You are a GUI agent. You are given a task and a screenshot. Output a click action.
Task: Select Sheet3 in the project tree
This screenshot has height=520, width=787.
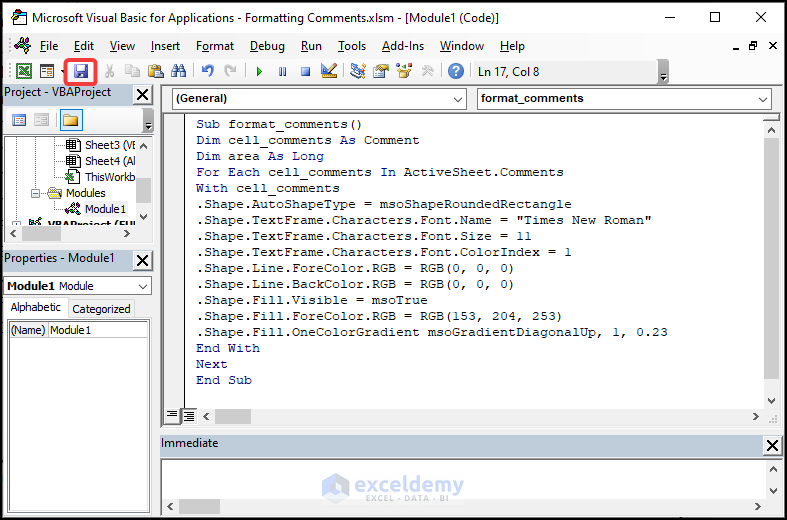[x=109, y=145]
